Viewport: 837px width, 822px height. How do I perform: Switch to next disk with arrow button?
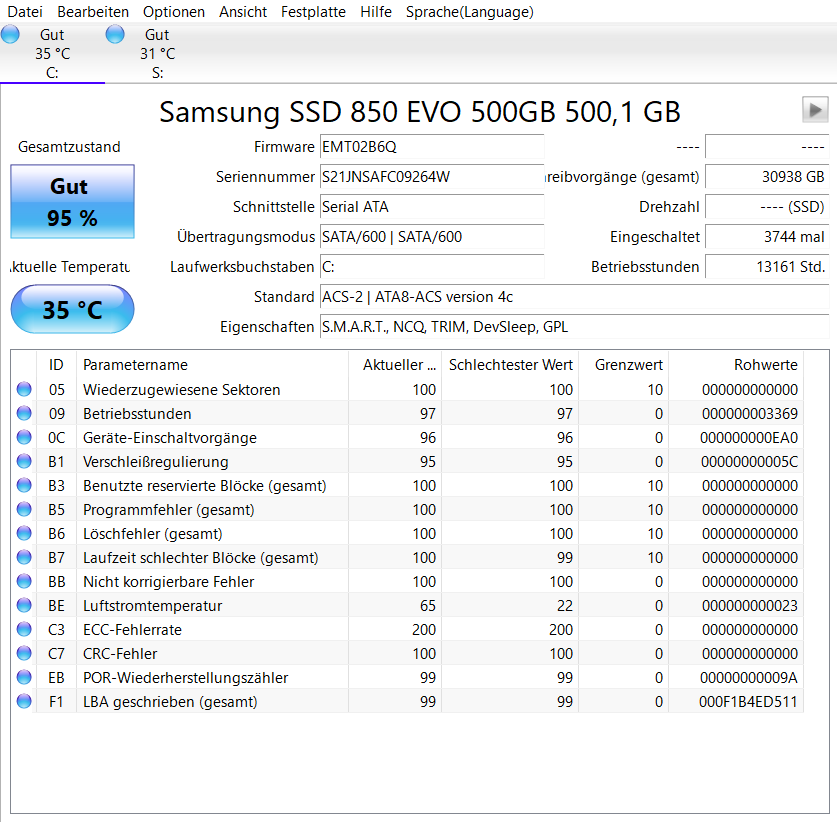tap(815, 110)
